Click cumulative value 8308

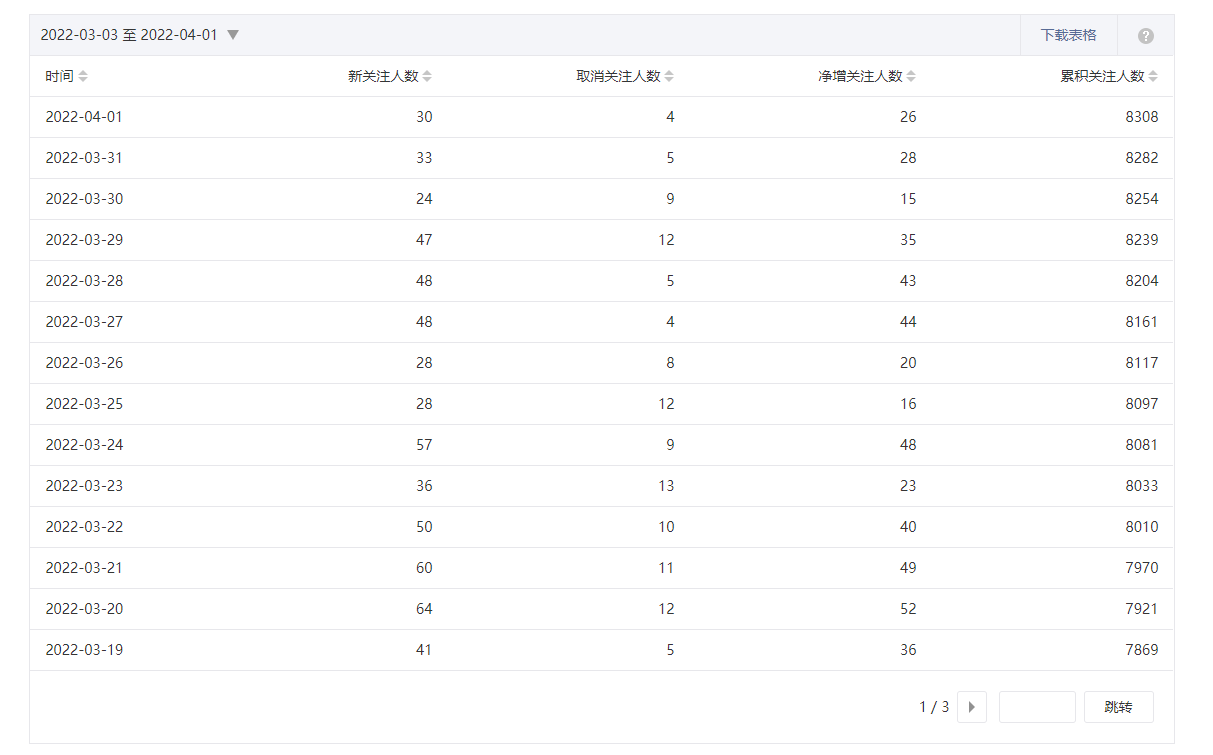1141,117
